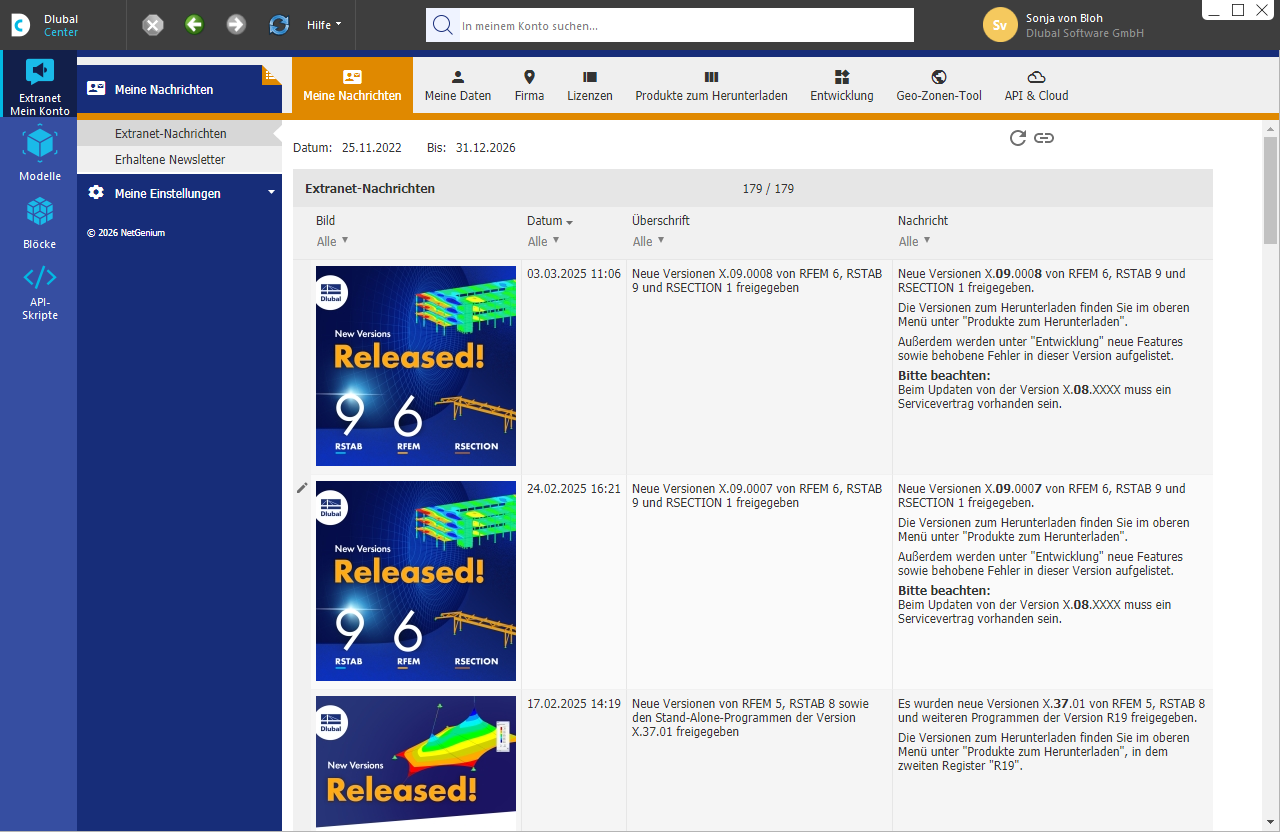Click the X.09.0008 headline text
Image resolution: width=1280 pixels, height=832 pixels.
(757, 281)
